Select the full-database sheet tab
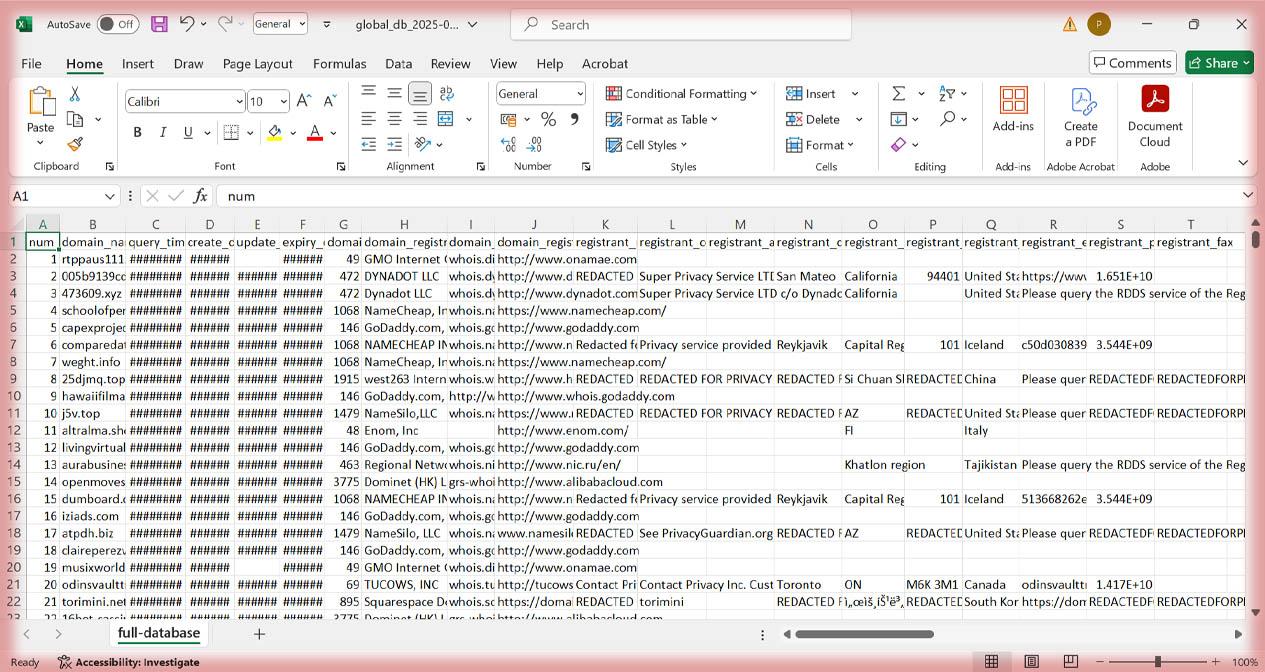 tap(158, 633)
